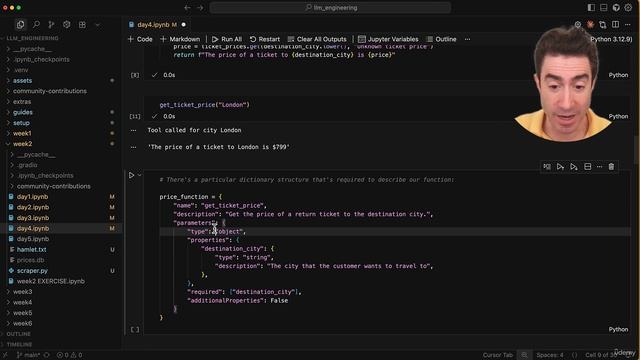Image resolution: width=640 pixels, height=360 pixels.
Task: Delete the price_function cell with trash icon
Action: (x=611, y=167)
